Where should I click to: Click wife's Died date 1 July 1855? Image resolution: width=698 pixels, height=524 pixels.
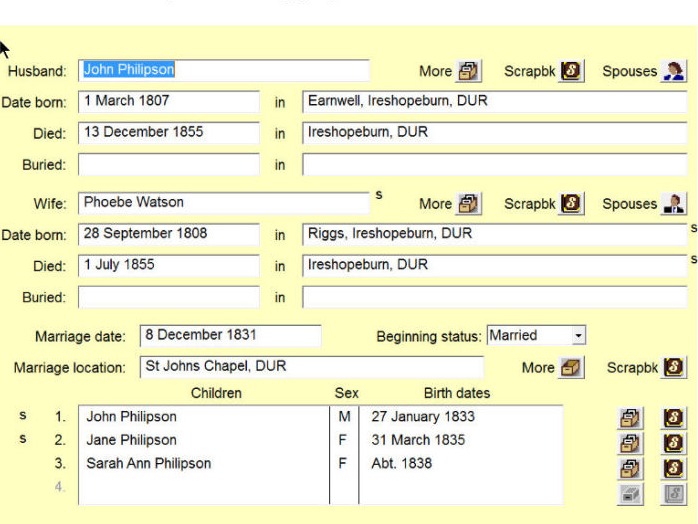(169, 265)
